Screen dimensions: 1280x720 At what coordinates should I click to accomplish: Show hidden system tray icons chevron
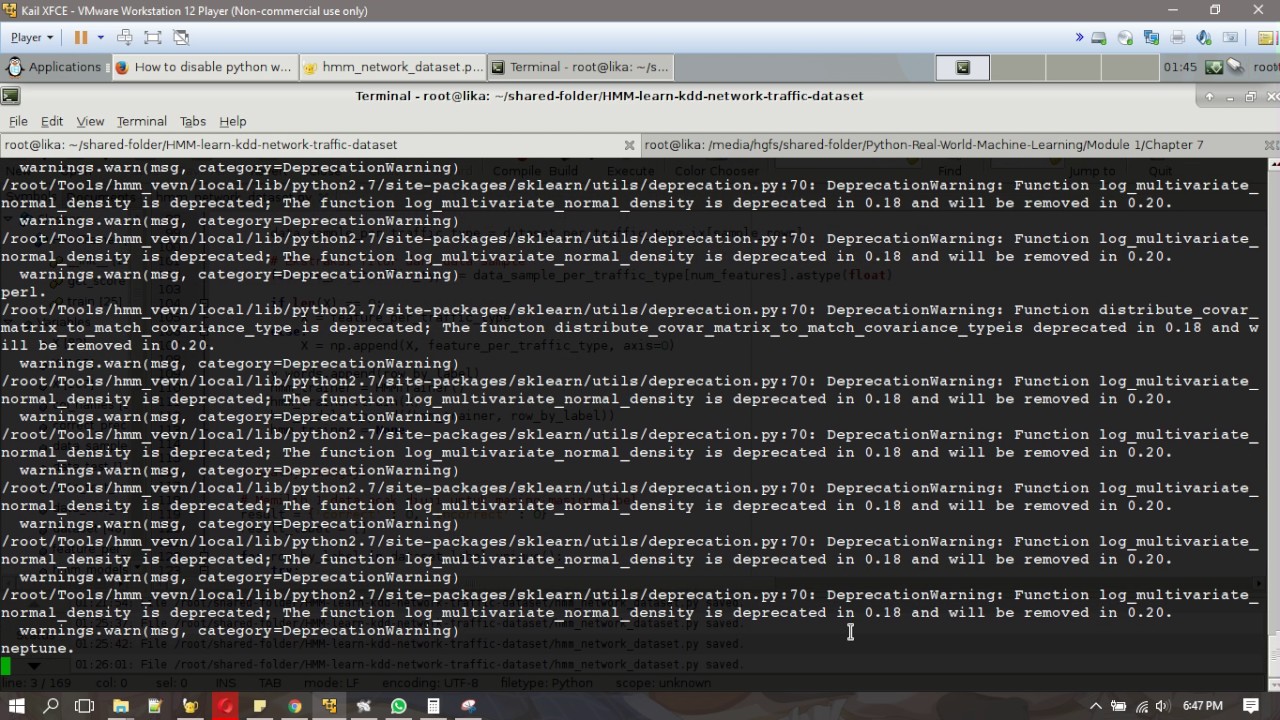click(x=1097, y=706)
